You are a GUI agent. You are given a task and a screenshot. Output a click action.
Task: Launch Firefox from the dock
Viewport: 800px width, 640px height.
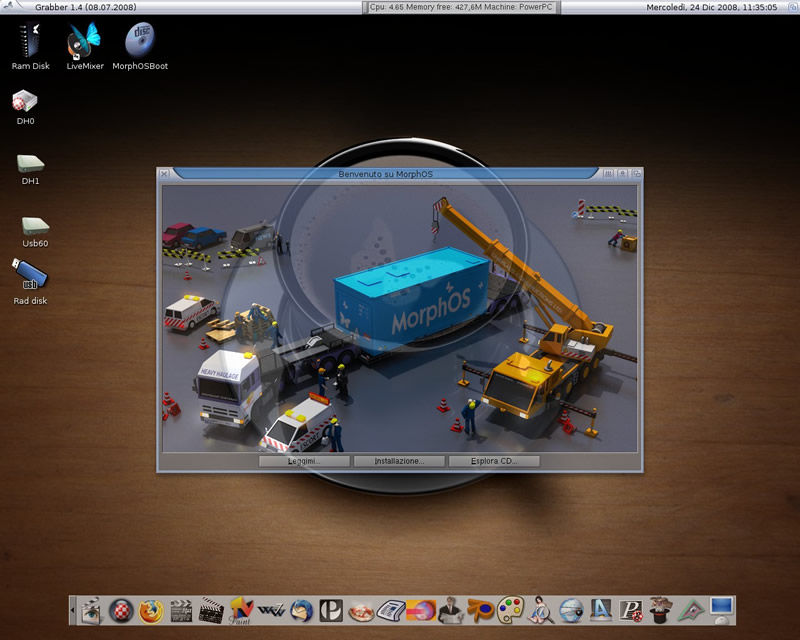[151, 611]
